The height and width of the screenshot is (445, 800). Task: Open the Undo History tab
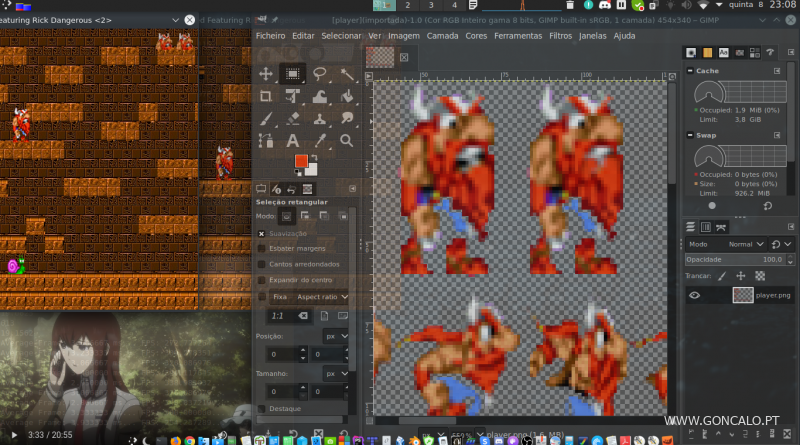coord(291,189)
